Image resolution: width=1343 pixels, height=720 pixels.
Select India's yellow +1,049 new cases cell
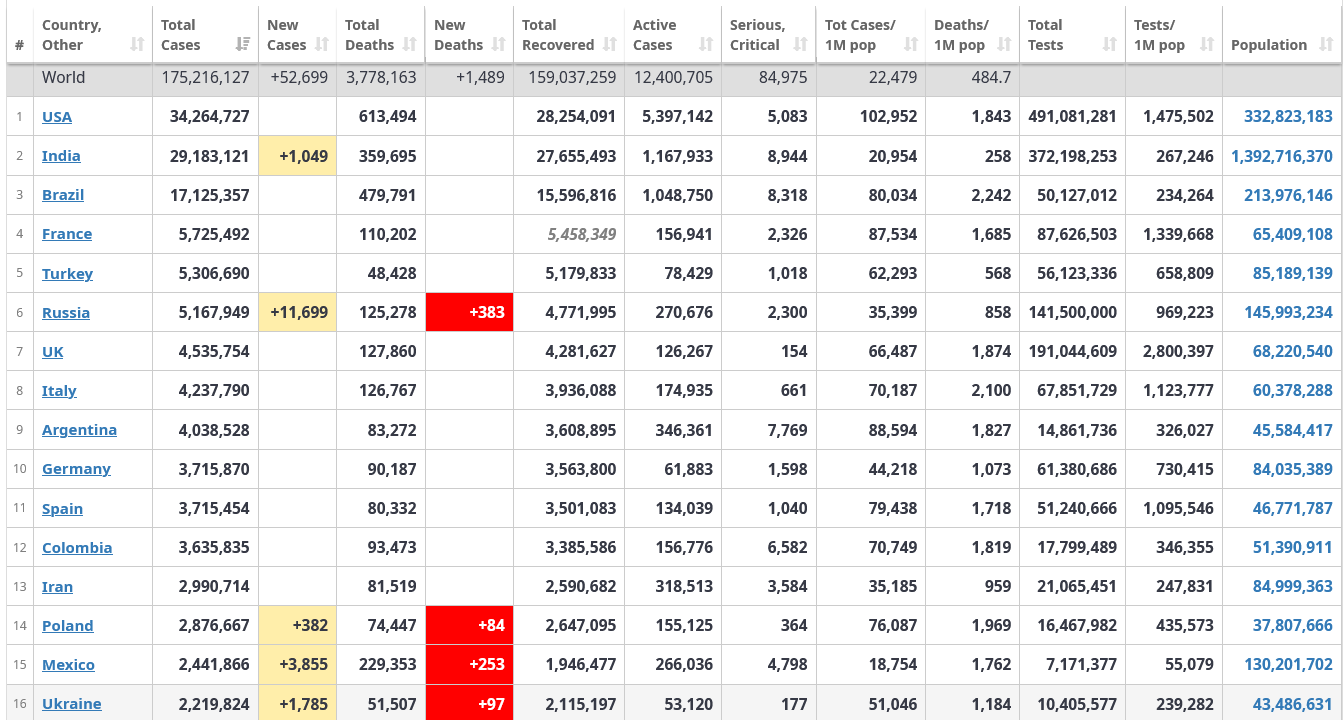(x=297, y=156)
